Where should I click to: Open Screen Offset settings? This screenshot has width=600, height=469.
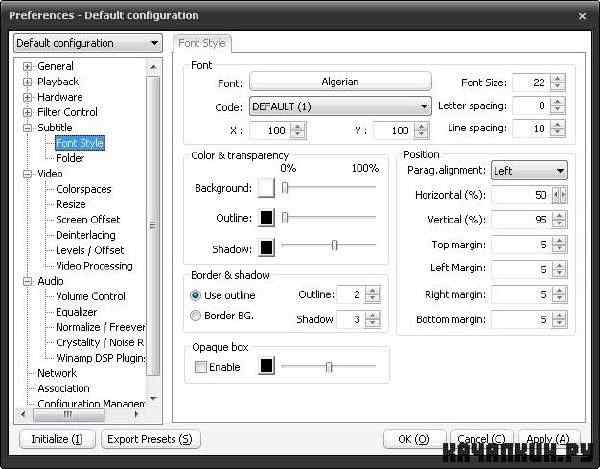pyautogui.click(x=88, y=220)
